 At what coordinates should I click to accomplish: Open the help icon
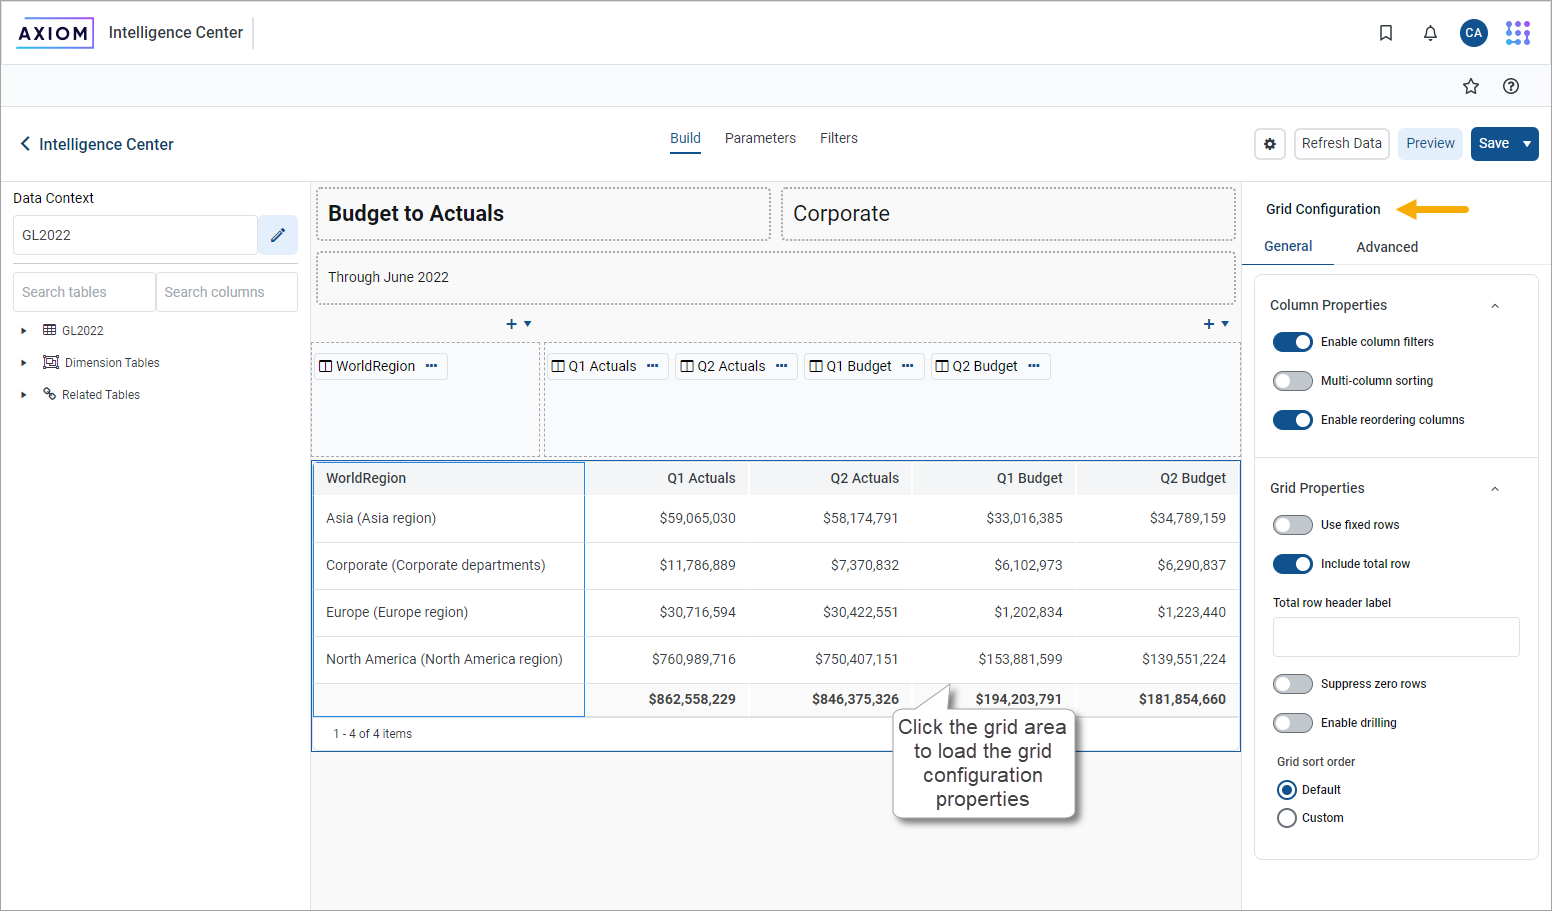click(x=1511, y=86)
